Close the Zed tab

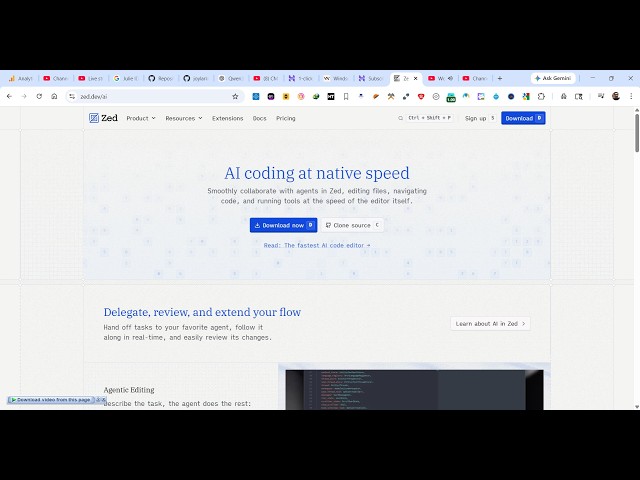416,78
